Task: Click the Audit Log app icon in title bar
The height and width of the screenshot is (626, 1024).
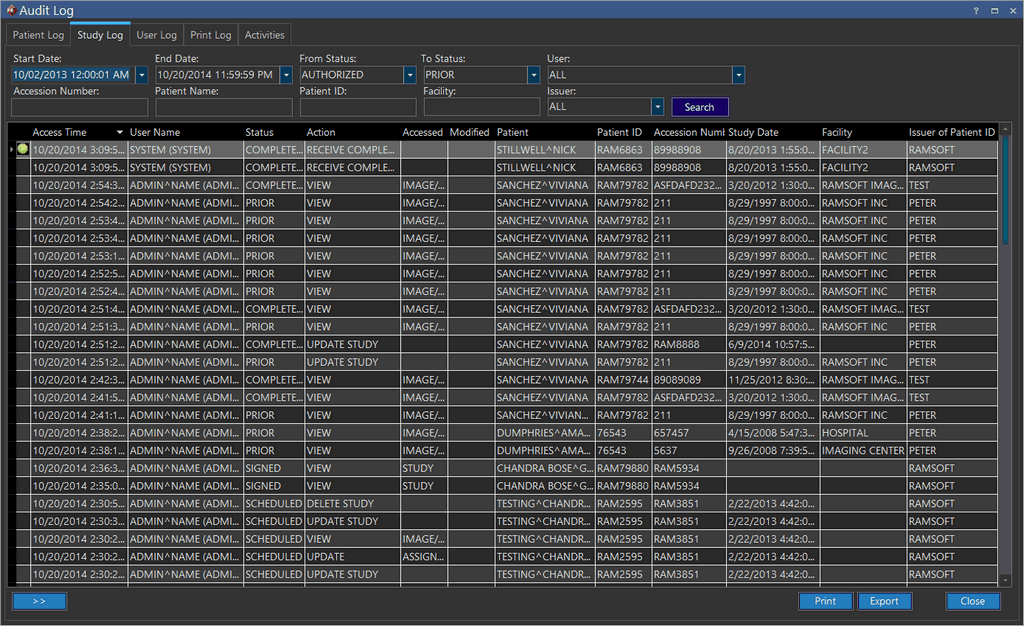Action: (10, 10)
